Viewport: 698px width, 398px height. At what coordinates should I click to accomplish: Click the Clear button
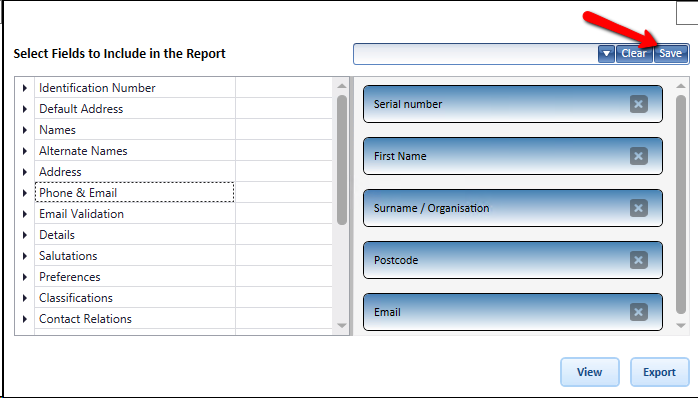(x=634, y=54)
